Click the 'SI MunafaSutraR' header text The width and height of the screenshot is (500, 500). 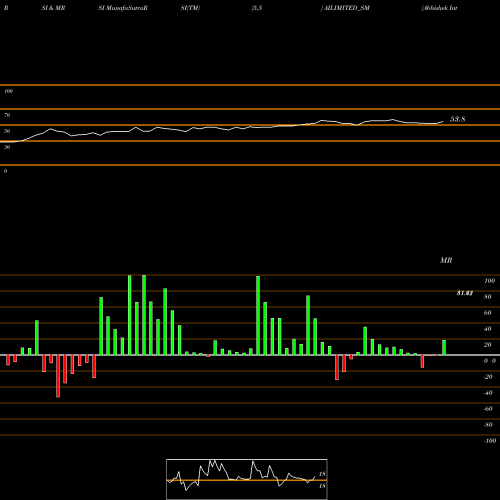123,8
